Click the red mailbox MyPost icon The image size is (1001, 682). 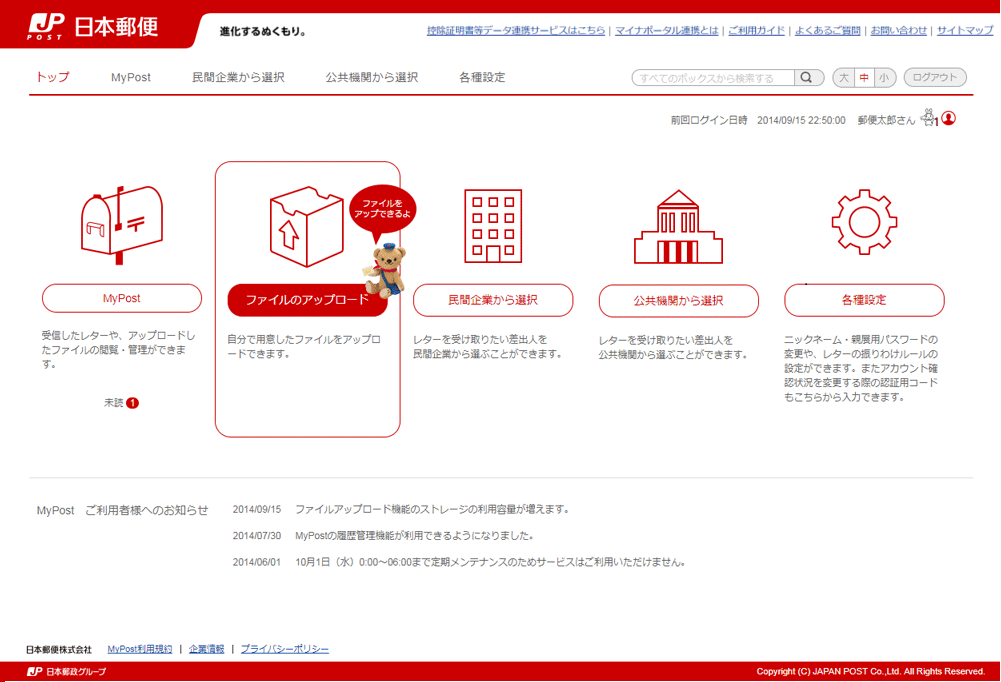pyautogui.click(x=122, y=225)
